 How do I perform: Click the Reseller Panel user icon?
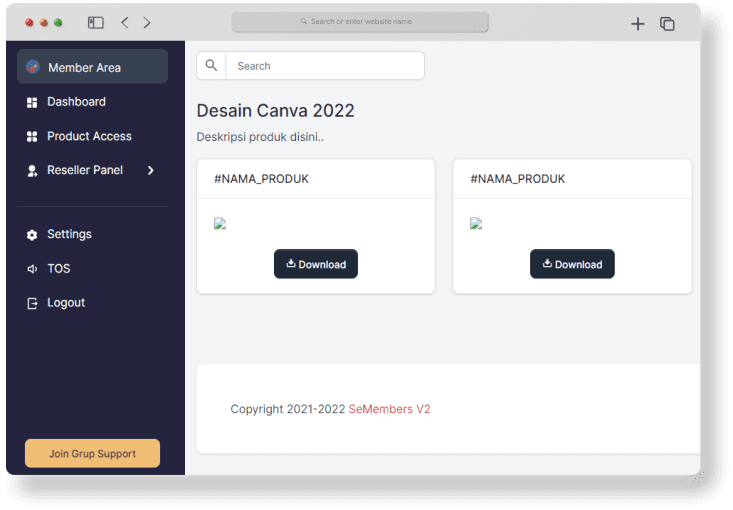(32, 171)
